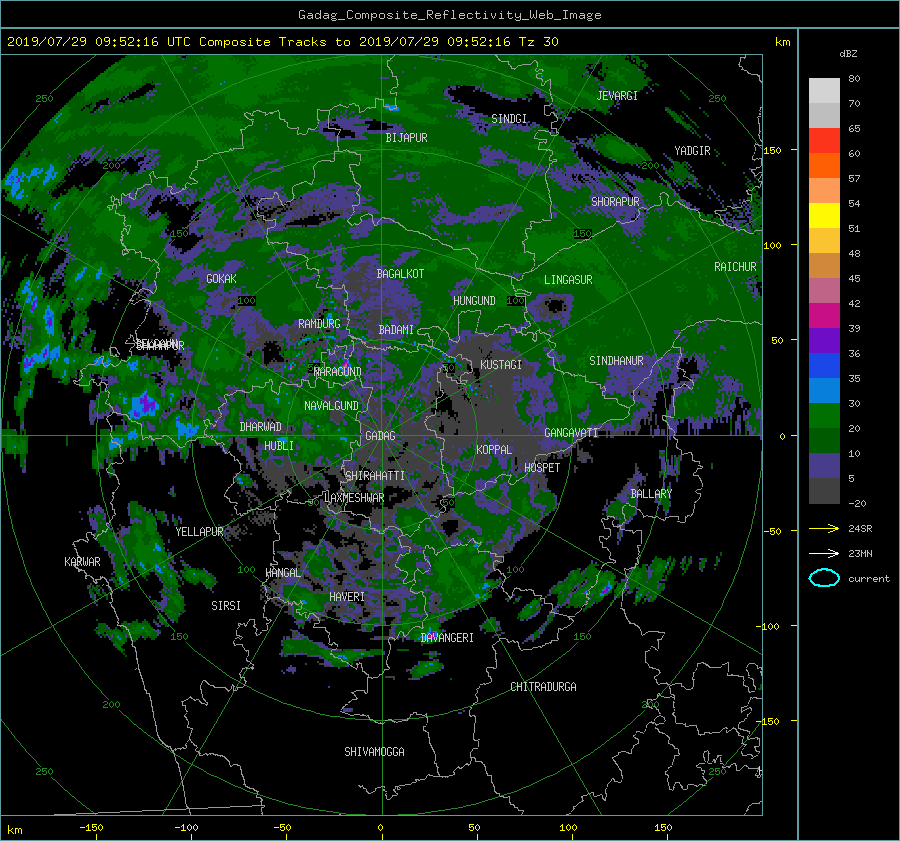This screenshot has height=841, width=900.
Task: Click the HUNGUND city label
Action: (474, 301)
